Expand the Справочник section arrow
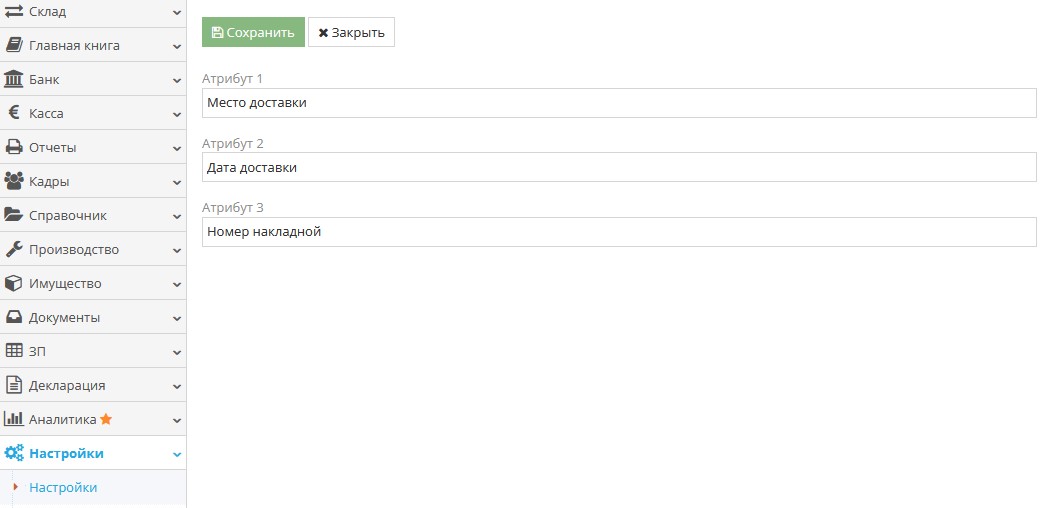The width and height of the screenshot is (1044, 508). 177,216
